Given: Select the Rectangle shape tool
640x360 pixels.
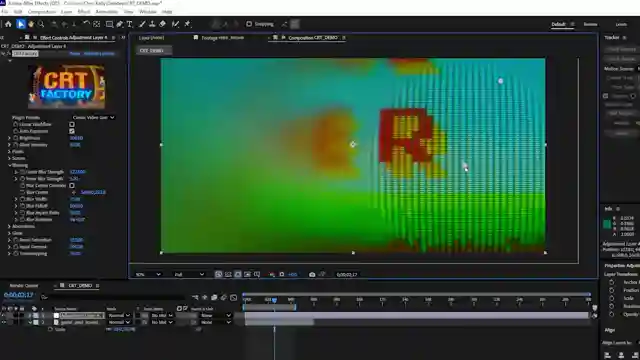Looking at the screenshot, I should 109,24.
